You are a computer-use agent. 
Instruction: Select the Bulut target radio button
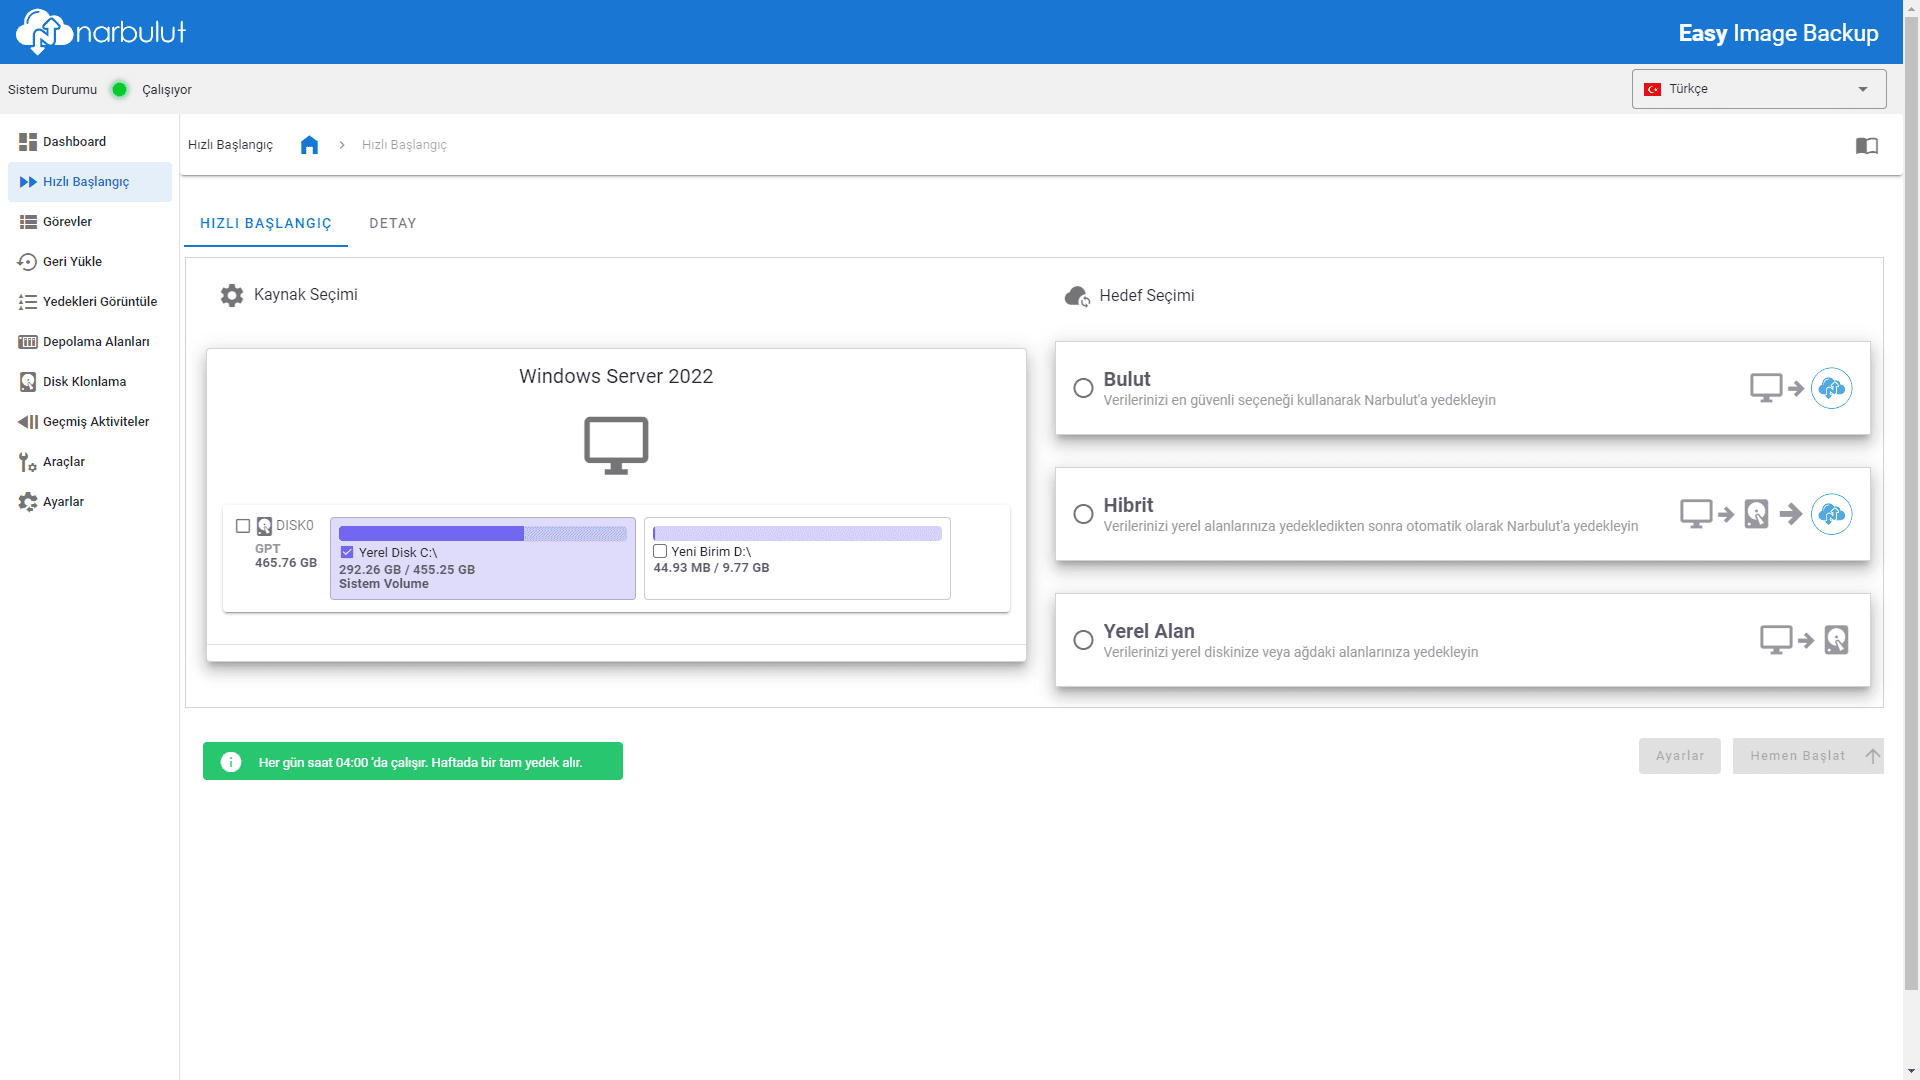point(1083,388)
